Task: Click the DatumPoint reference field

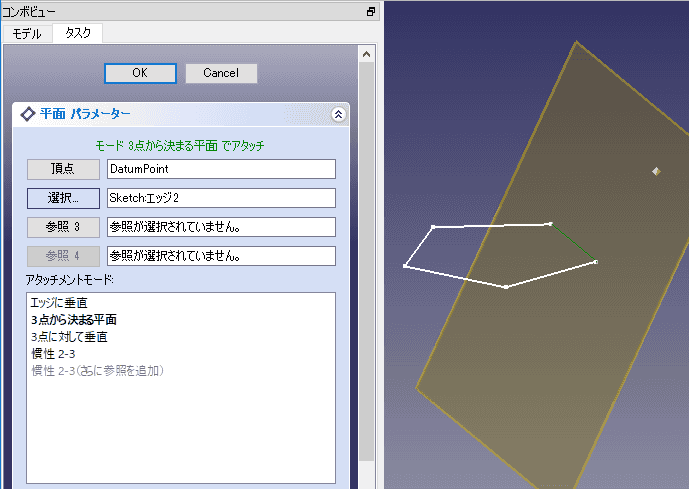Action: (x=221, y=169)
